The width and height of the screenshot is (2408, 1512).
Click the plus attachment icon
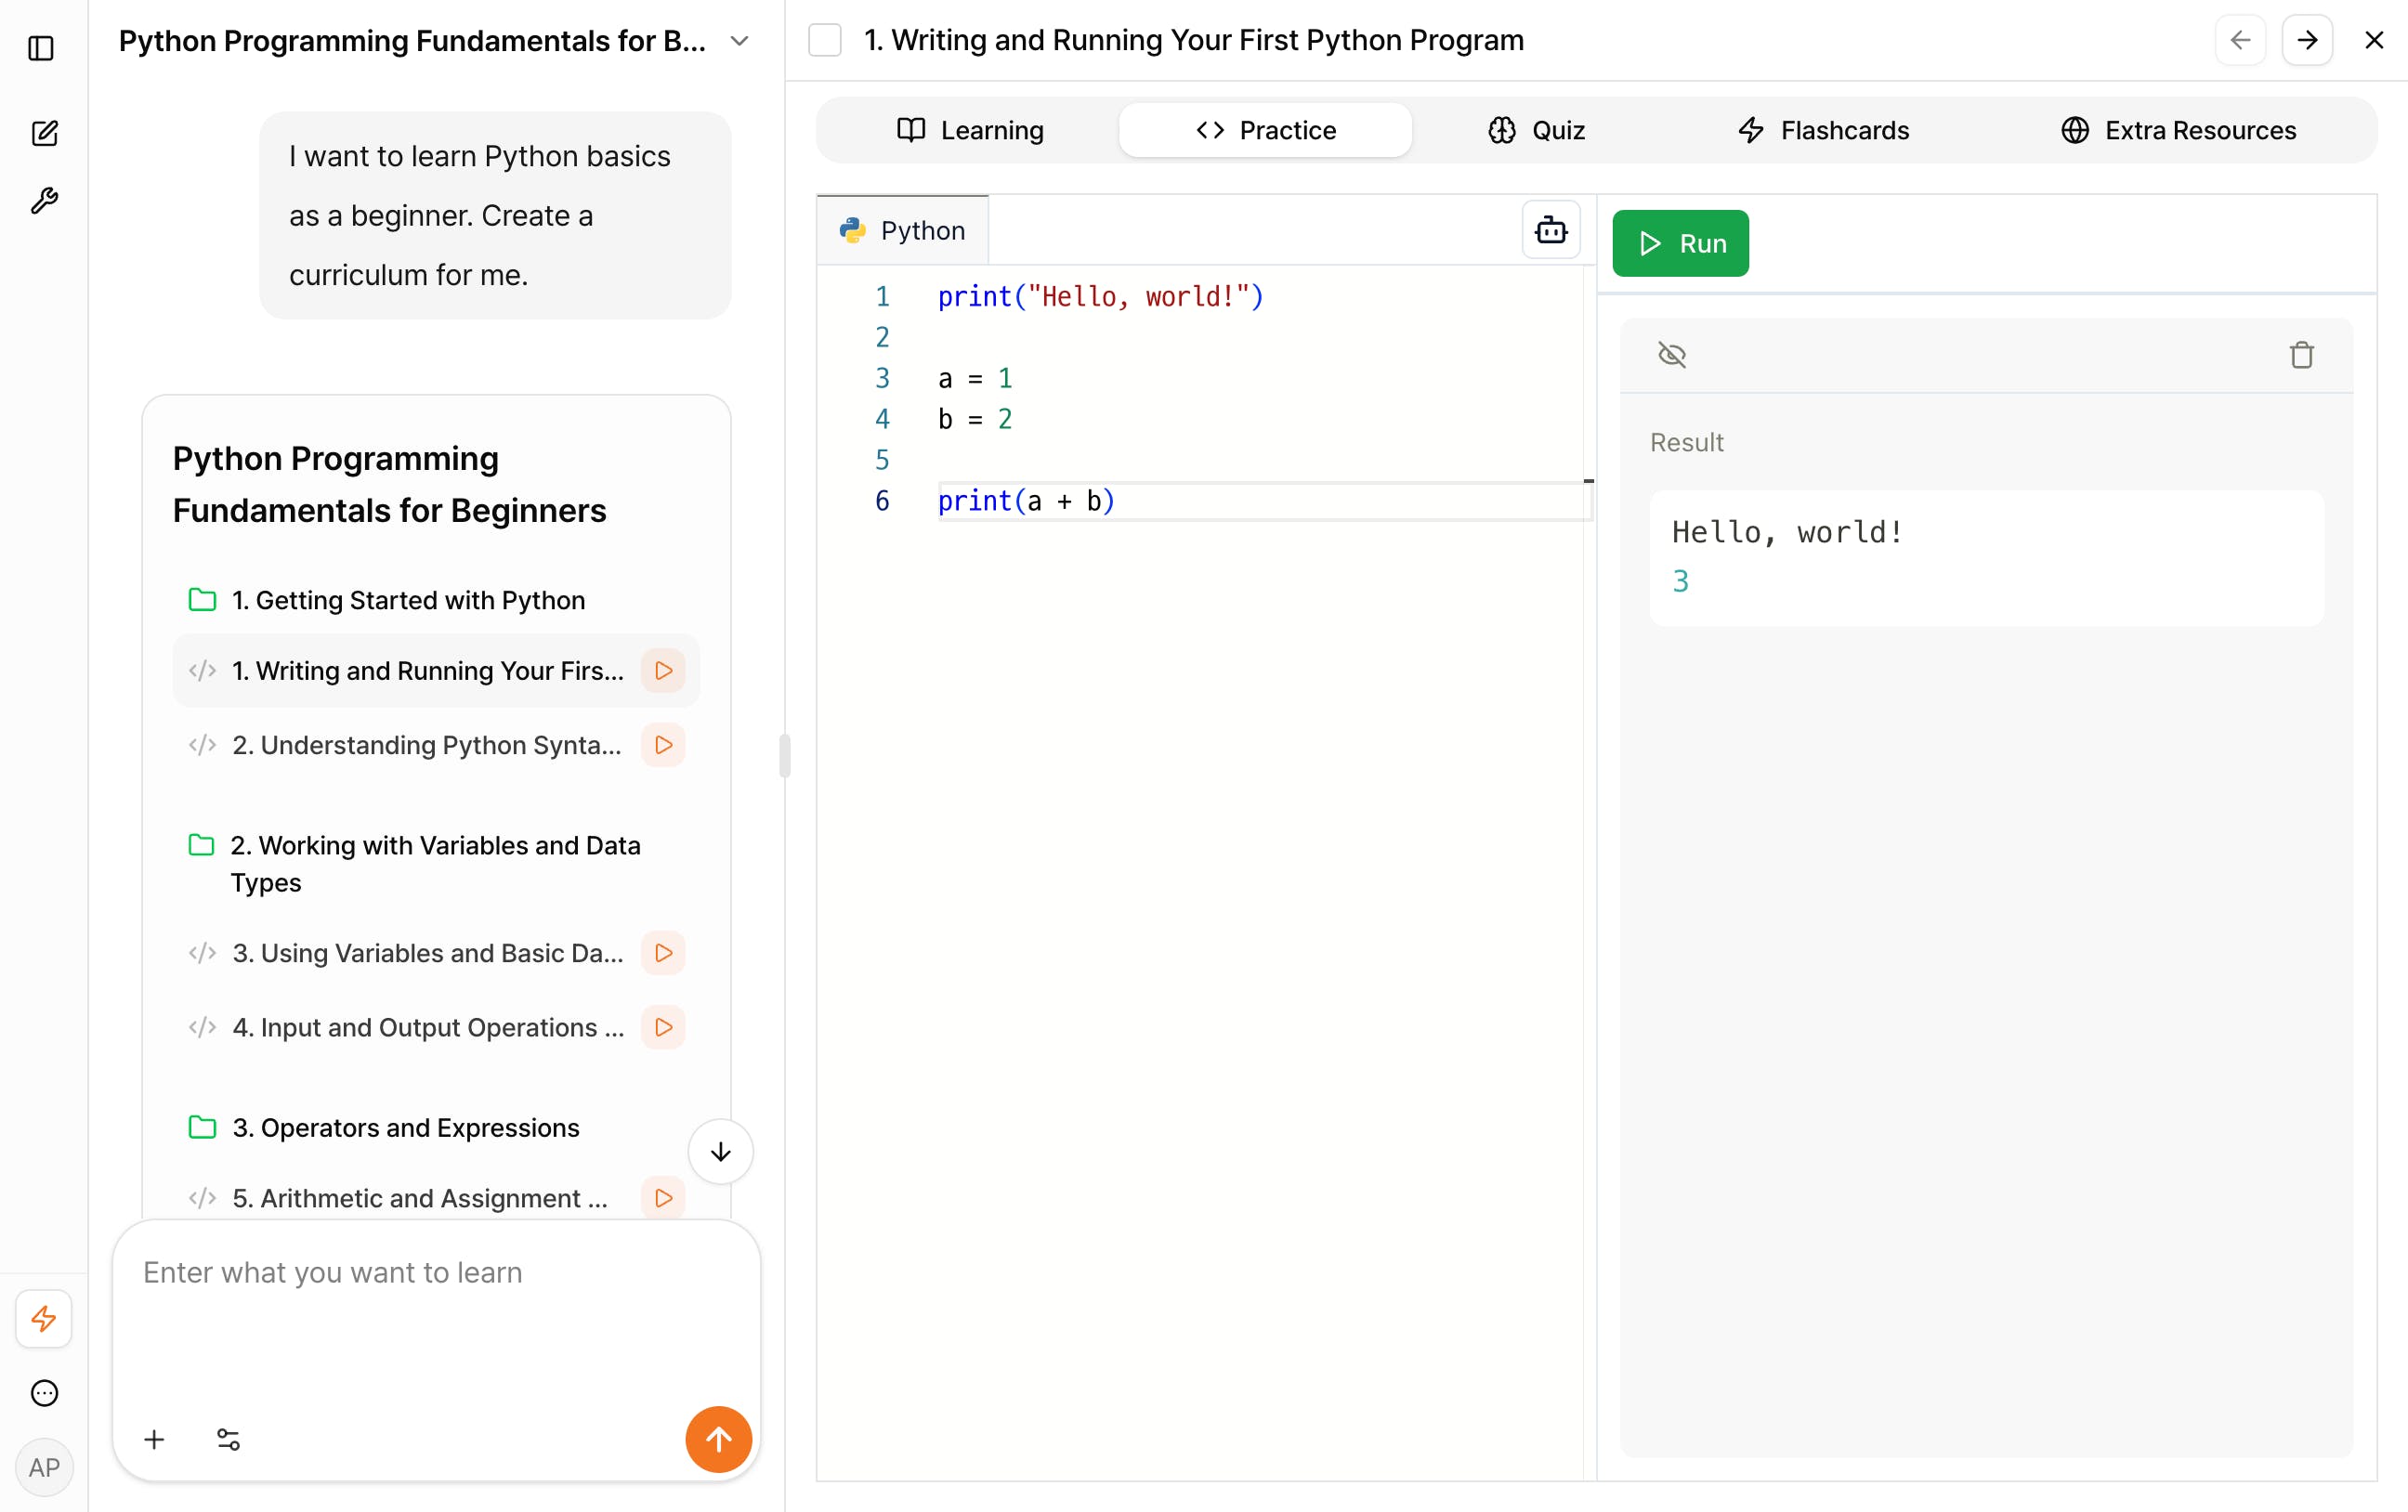coord(154,1439)
